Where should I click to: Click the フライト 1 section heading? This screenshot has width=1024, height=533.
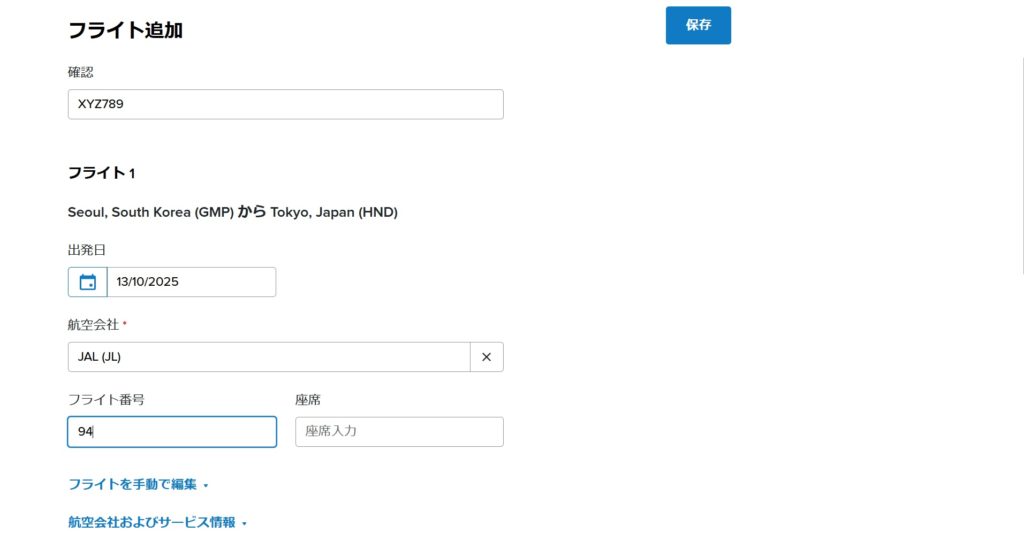pos(101,173)
